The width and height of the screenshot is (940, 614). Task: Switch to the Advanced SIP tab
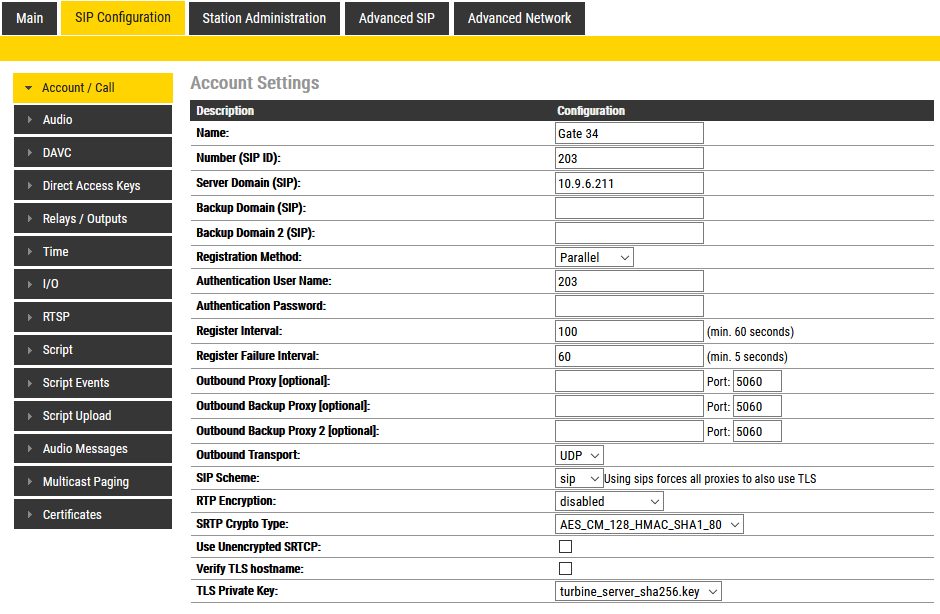[x=397, y=18]
